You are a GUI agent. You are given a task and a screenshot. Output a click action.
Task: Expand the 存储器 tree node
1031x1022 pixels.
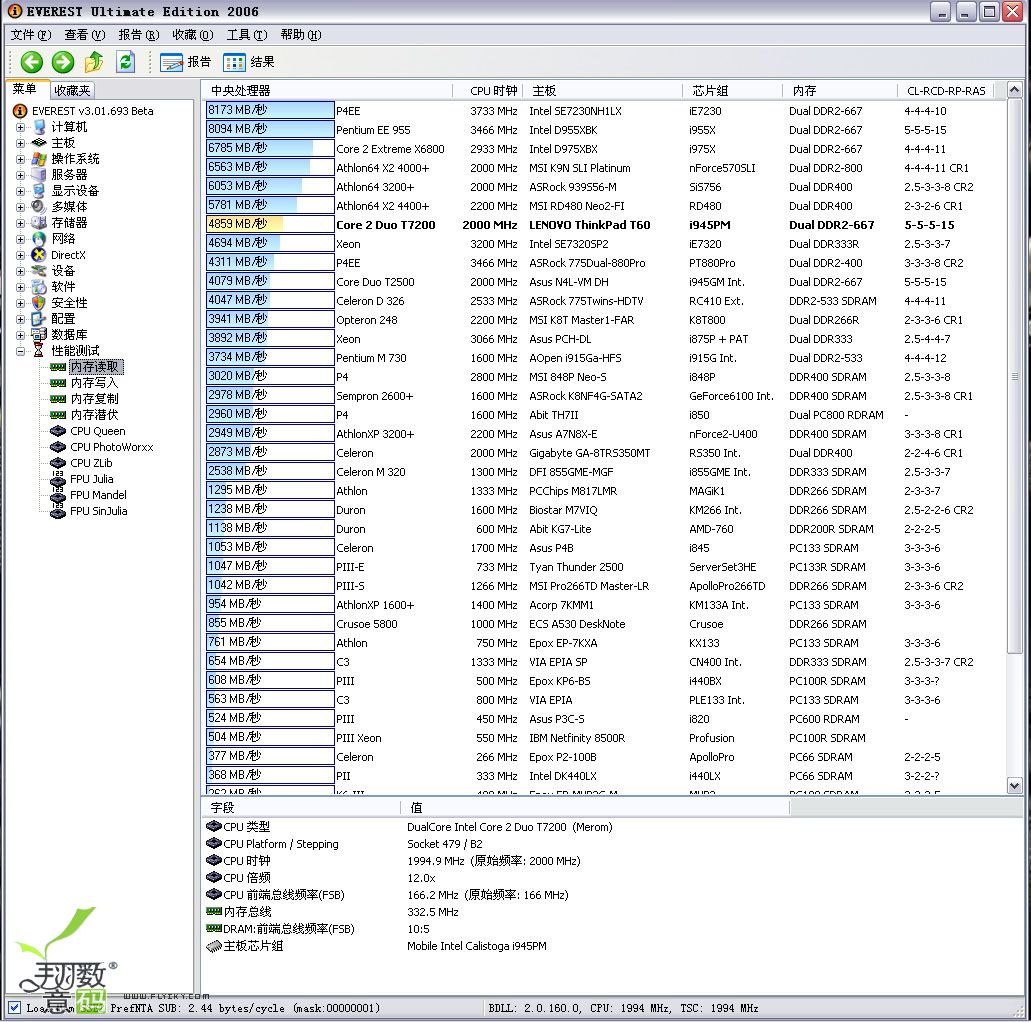(20, 222)
